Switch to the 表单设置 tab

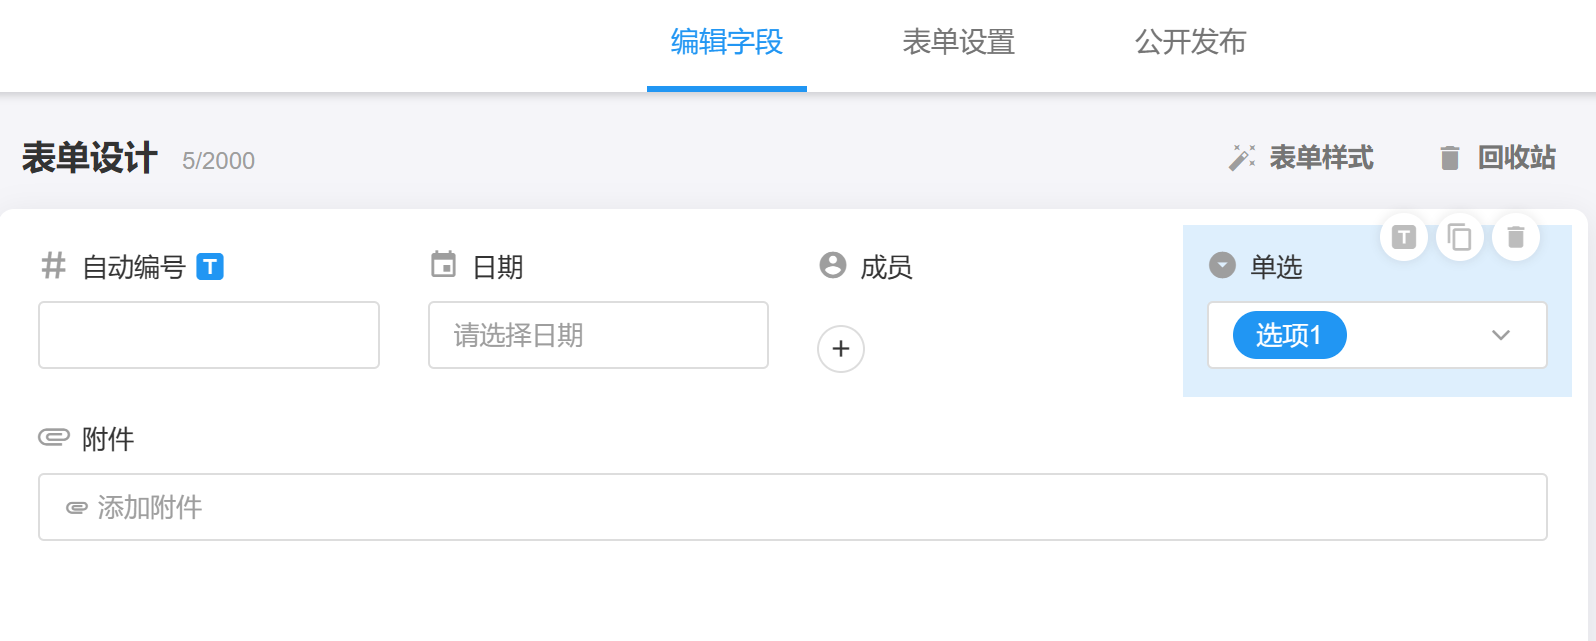point(958,42)
